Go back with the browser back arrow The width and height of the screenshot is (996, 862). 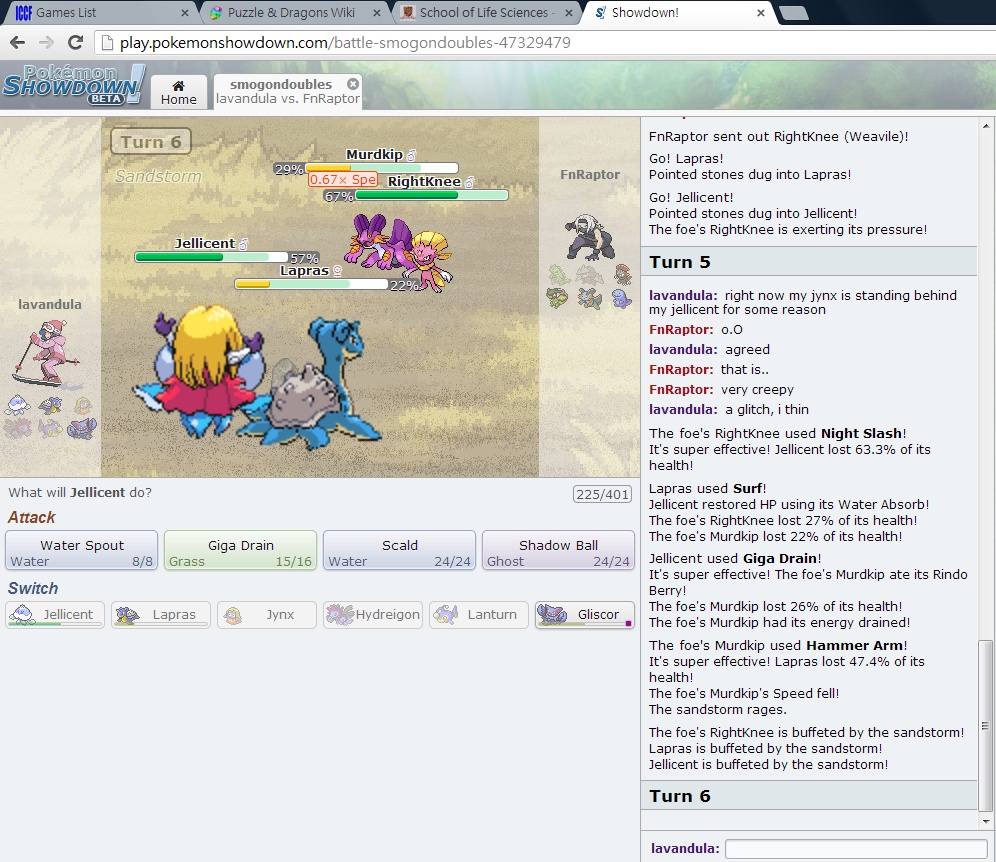[18, 43]
